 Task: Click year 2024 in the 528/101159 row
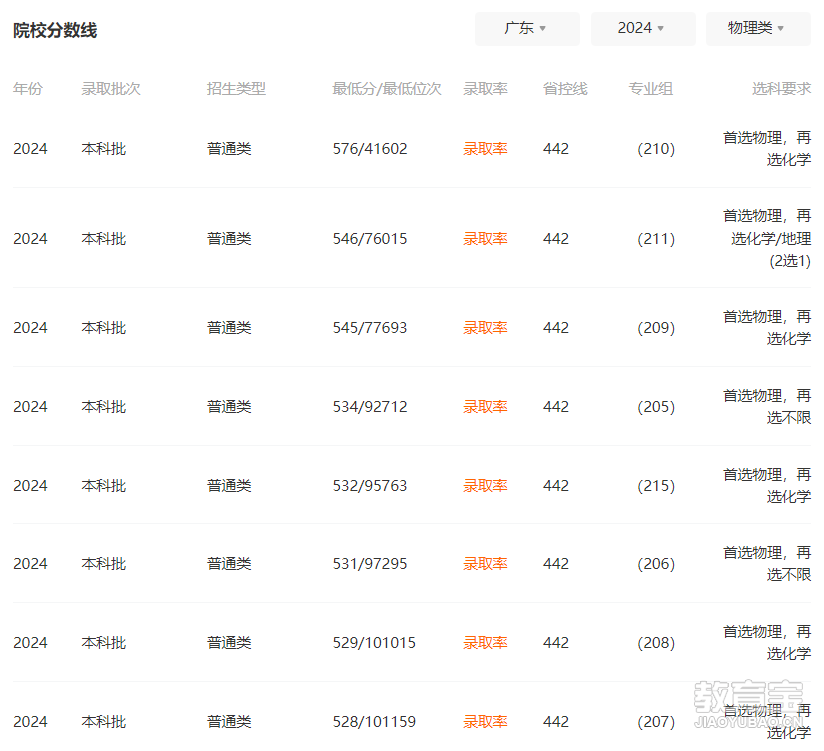(x=30, y=722)
